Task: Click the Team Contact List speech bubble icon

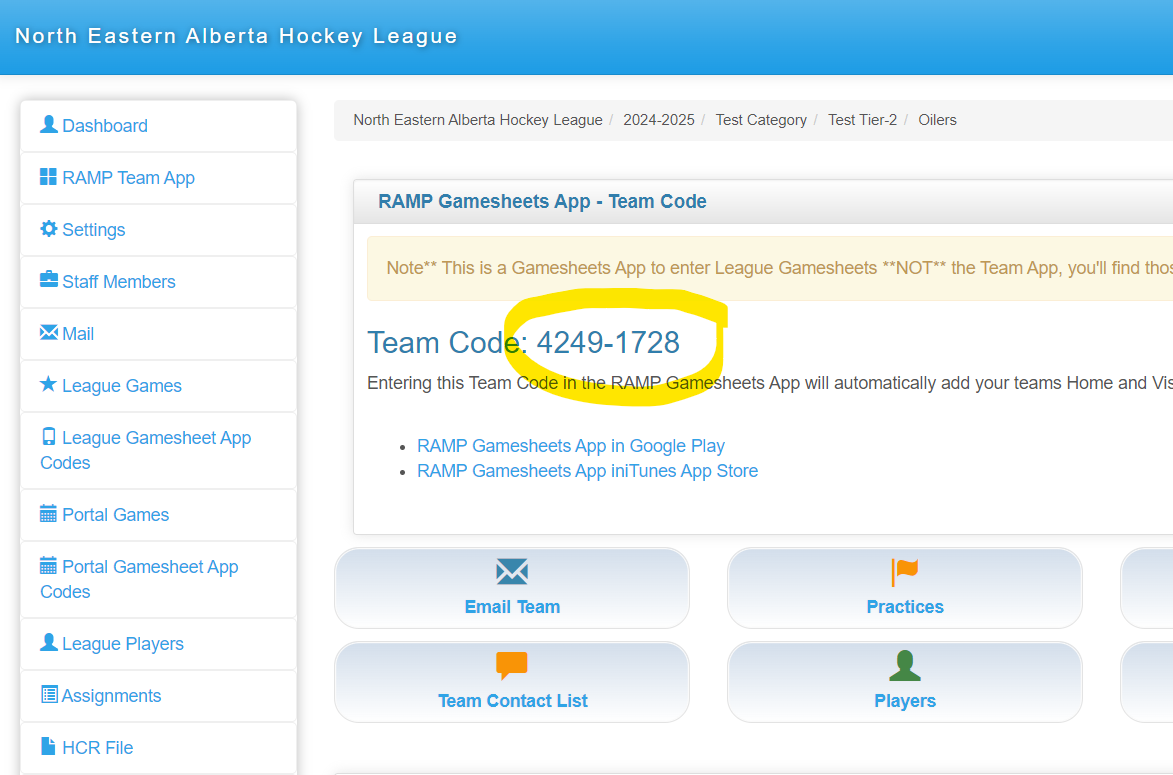Action: pyautogui.click(x=512, y=665)
